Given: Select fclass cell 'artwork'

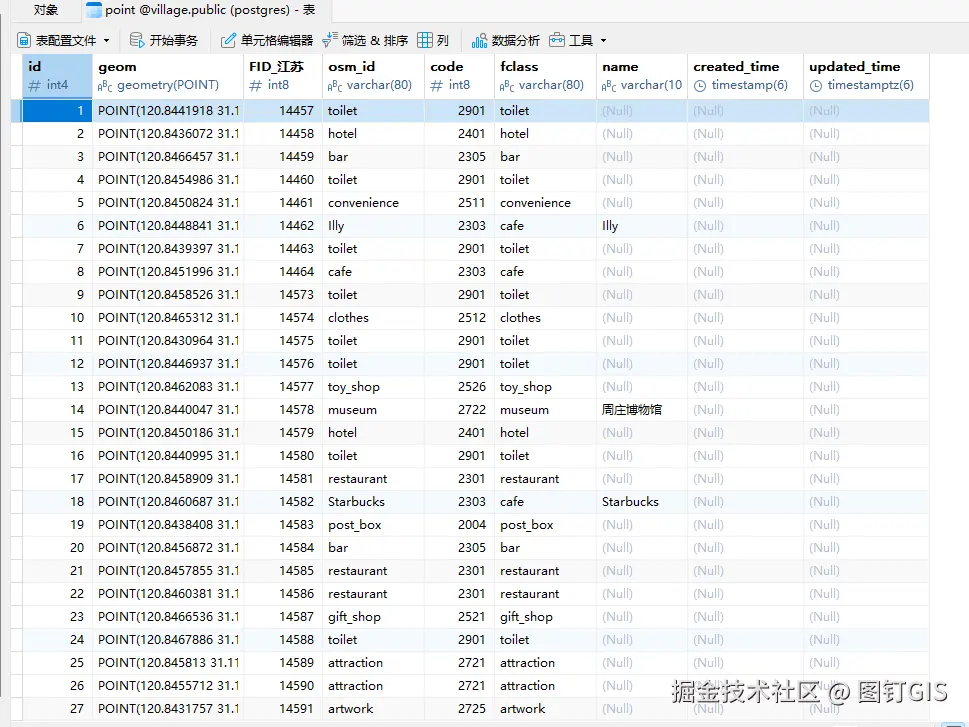Looking at the screenshot, I should tap(545, 709).
